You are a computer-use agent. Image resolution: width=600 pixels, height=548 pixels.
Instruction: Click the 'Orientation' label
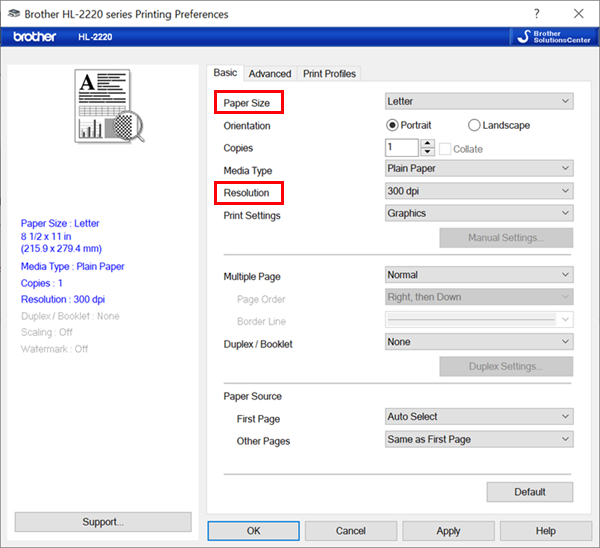(x=247, y=126)
